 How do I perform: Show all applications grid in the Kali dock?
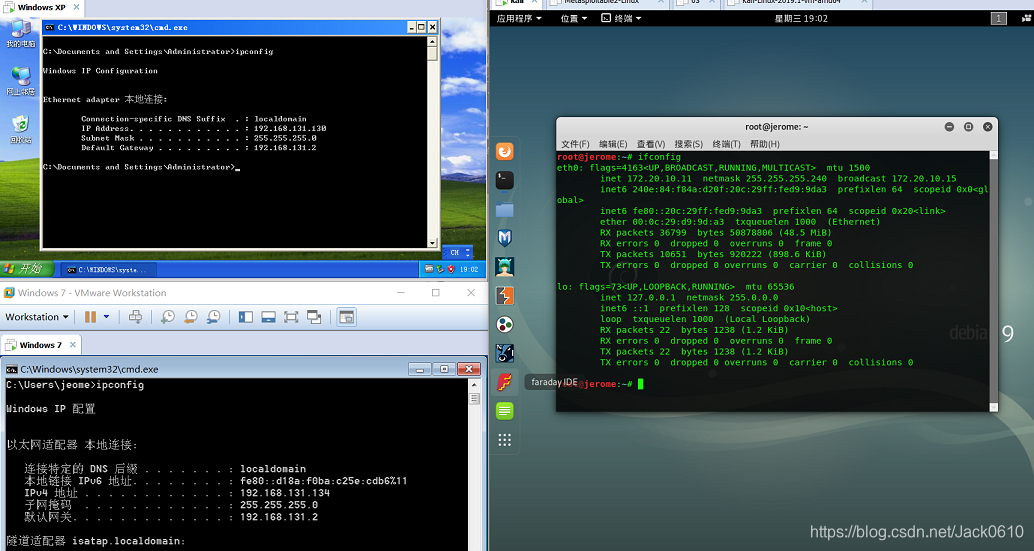coord(504,440)
